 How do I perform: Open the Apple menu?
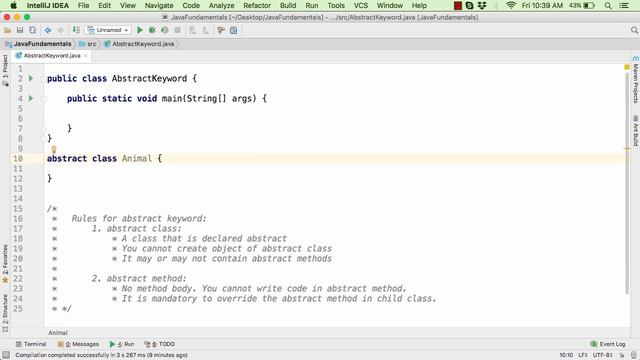point(13,5)
